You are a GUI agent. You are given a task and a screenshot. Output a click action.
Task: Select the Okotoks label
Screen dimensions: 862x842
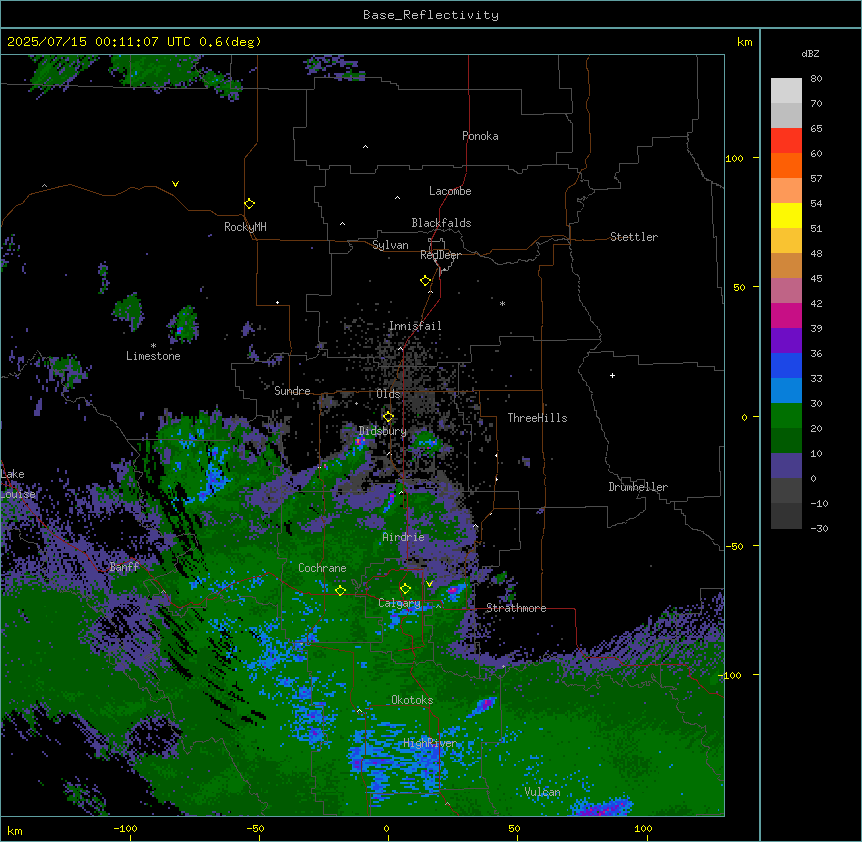click(x=412, y=700)
